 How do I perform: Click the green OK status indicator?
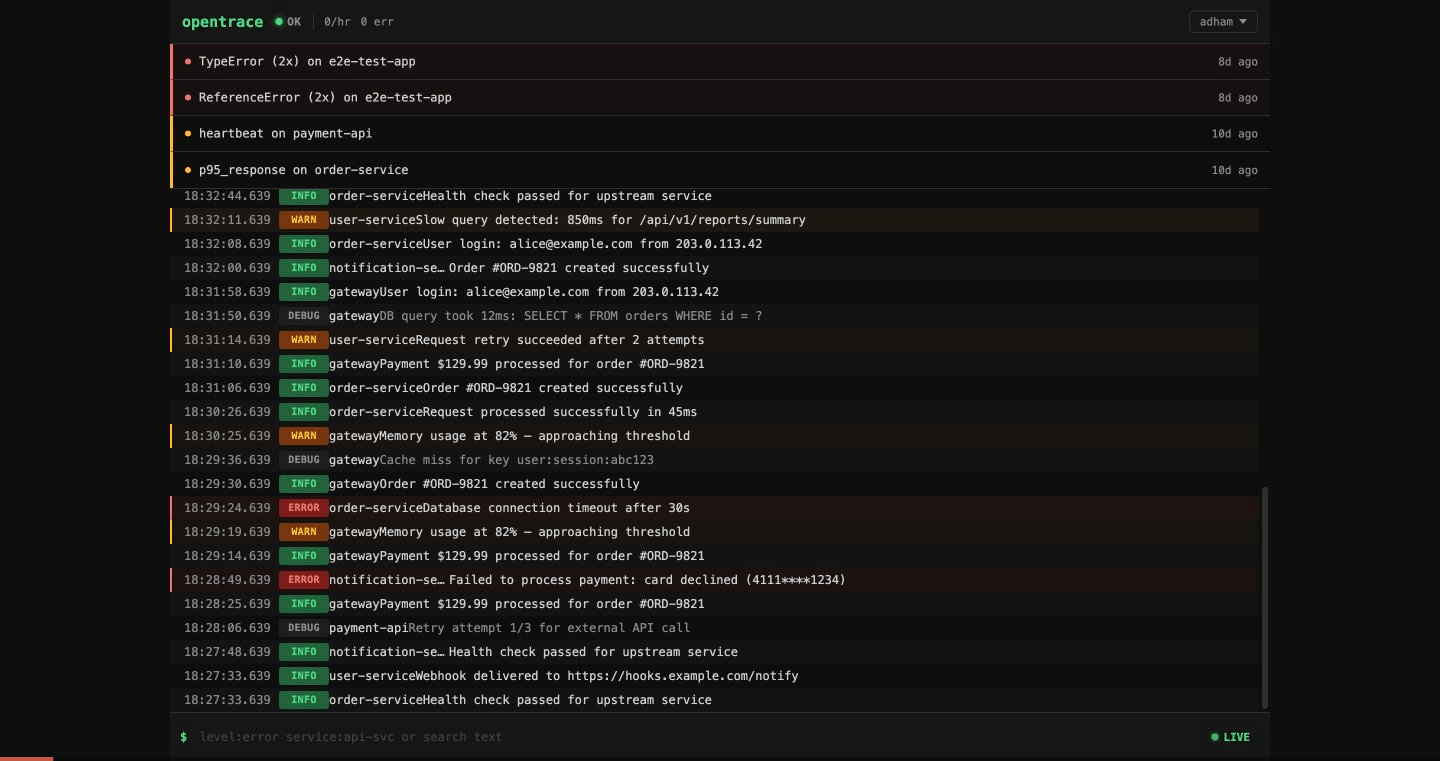[x=279, y=20]
